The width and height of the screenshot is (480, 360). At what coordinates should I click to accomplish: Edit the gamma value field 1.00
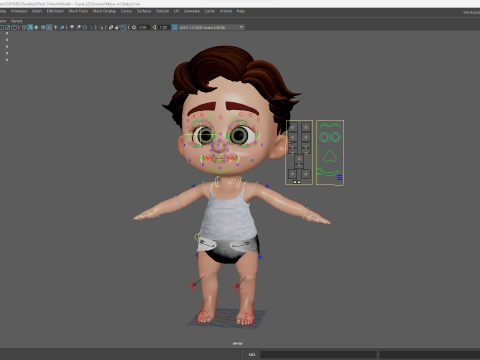point(163,27)
